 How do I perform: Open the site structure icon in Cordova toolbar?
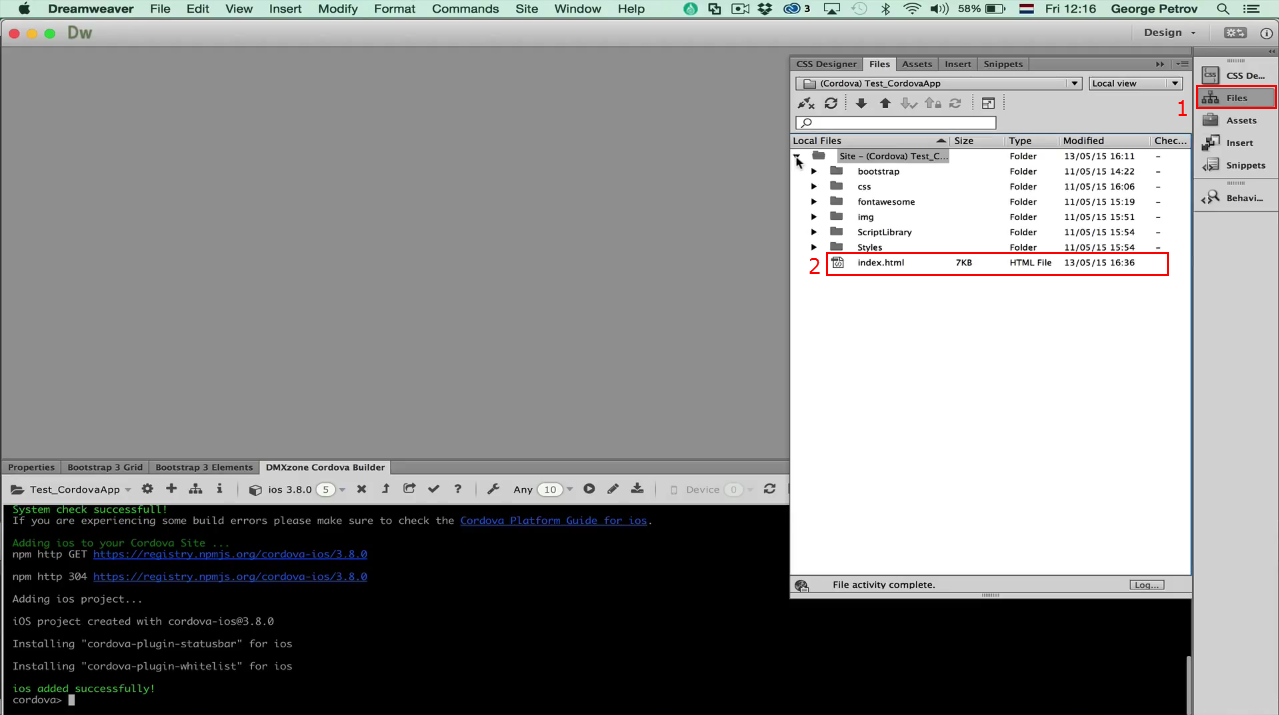(195, 489)
